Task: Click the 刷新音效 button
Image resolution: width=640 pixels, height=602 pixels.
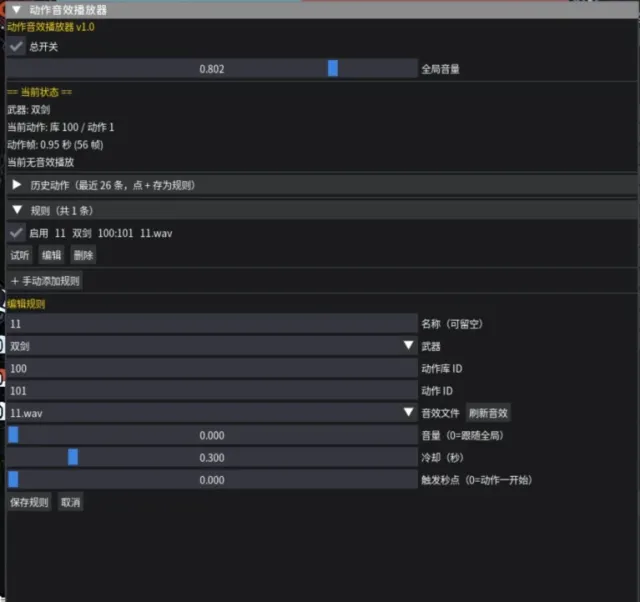Action: point(488,413)
